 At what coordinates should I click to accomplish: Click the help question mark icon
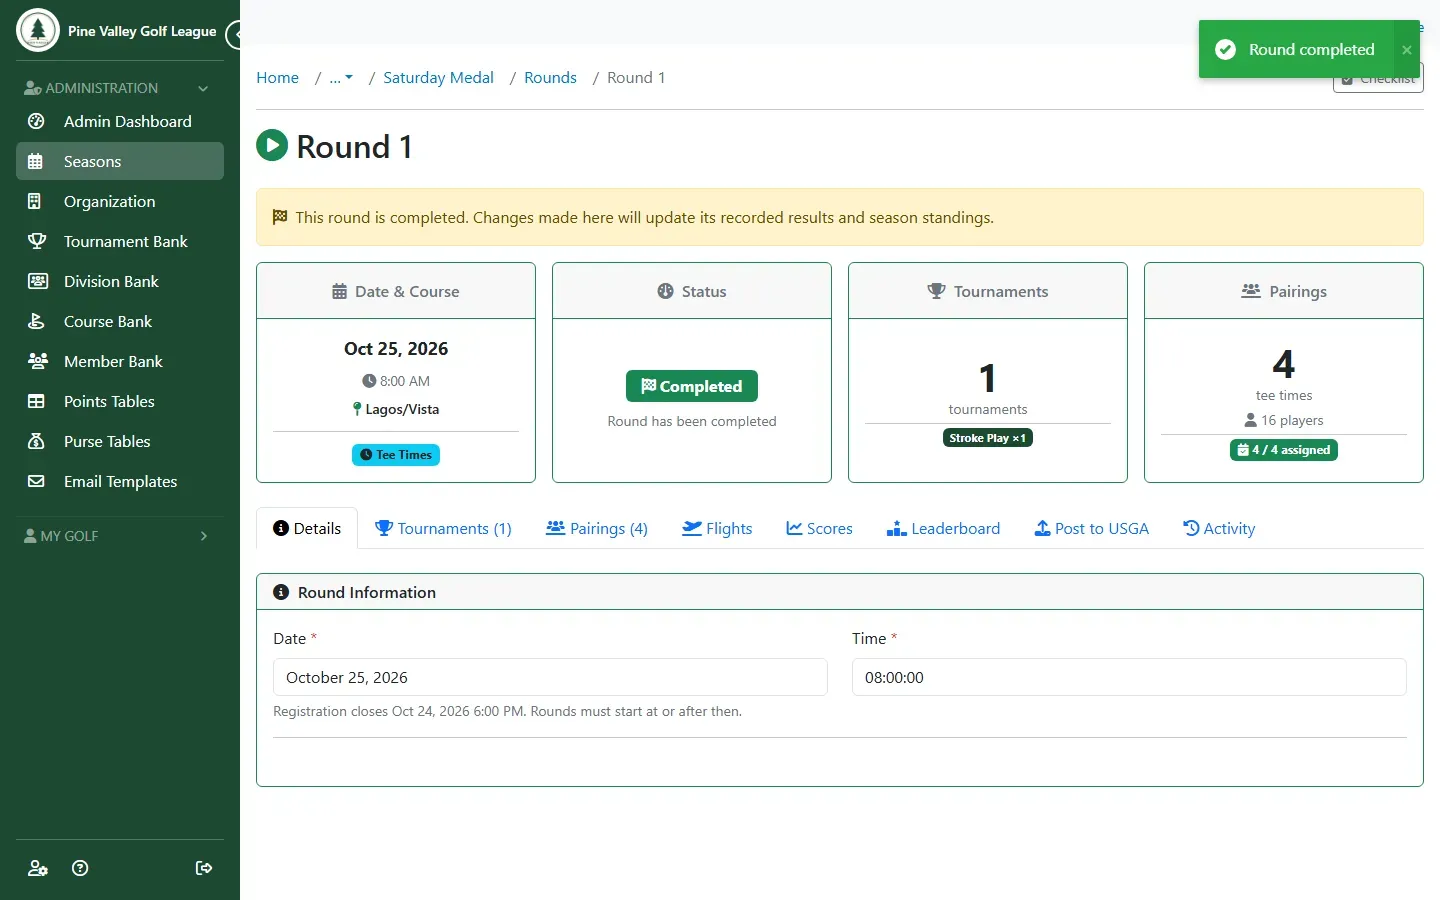pyautogui.click(x=81, y=868)
